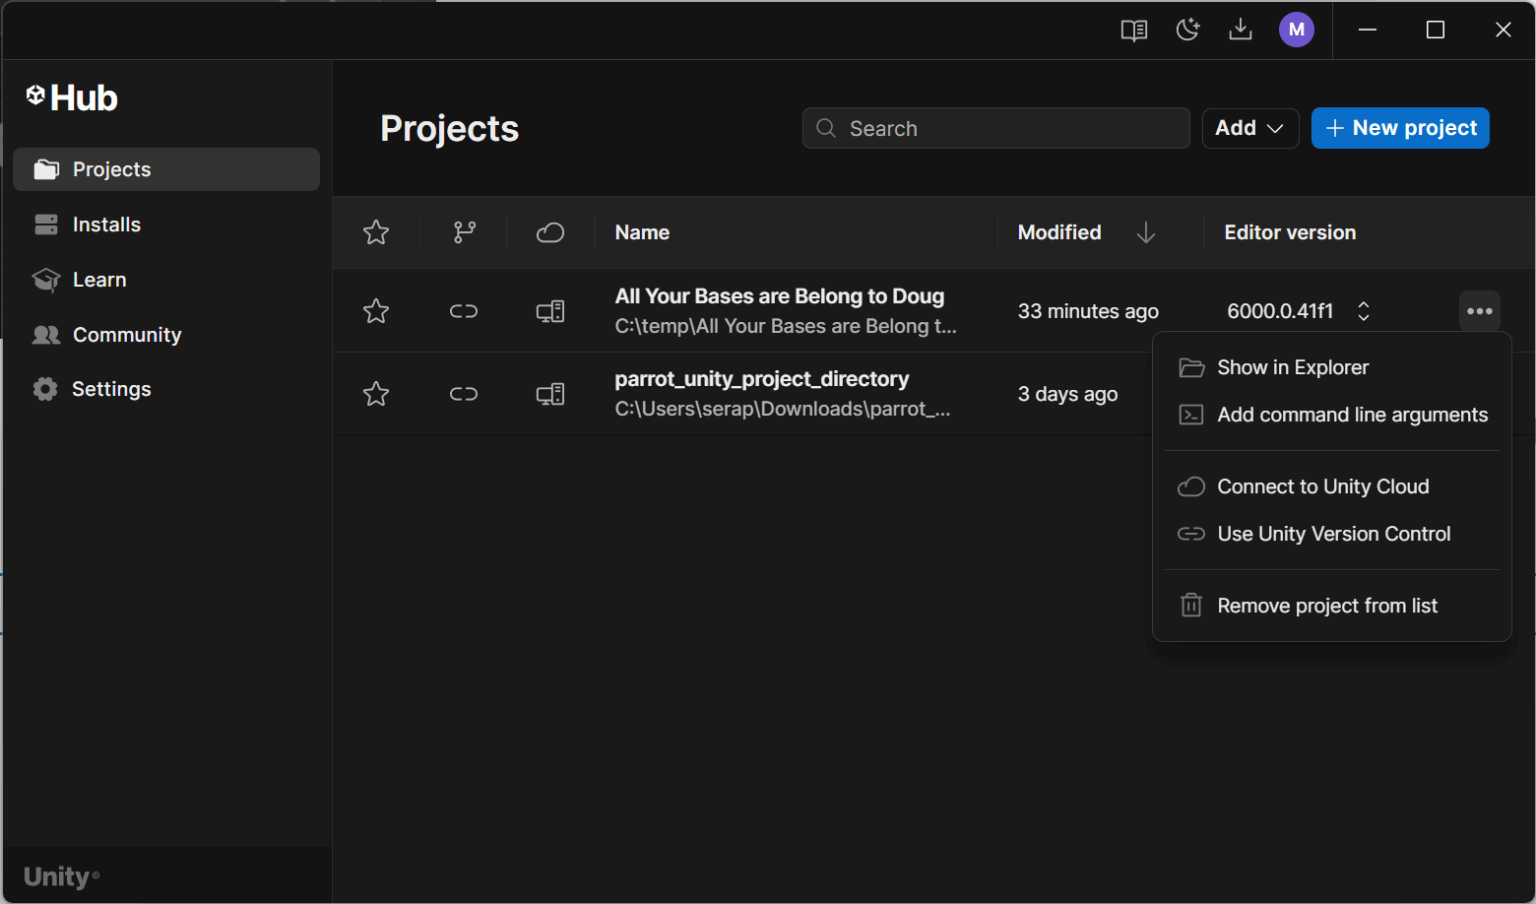Screen dimensions: 1536x904
Task: Click version control link icon for parrot project
Action: click(463, 394)
